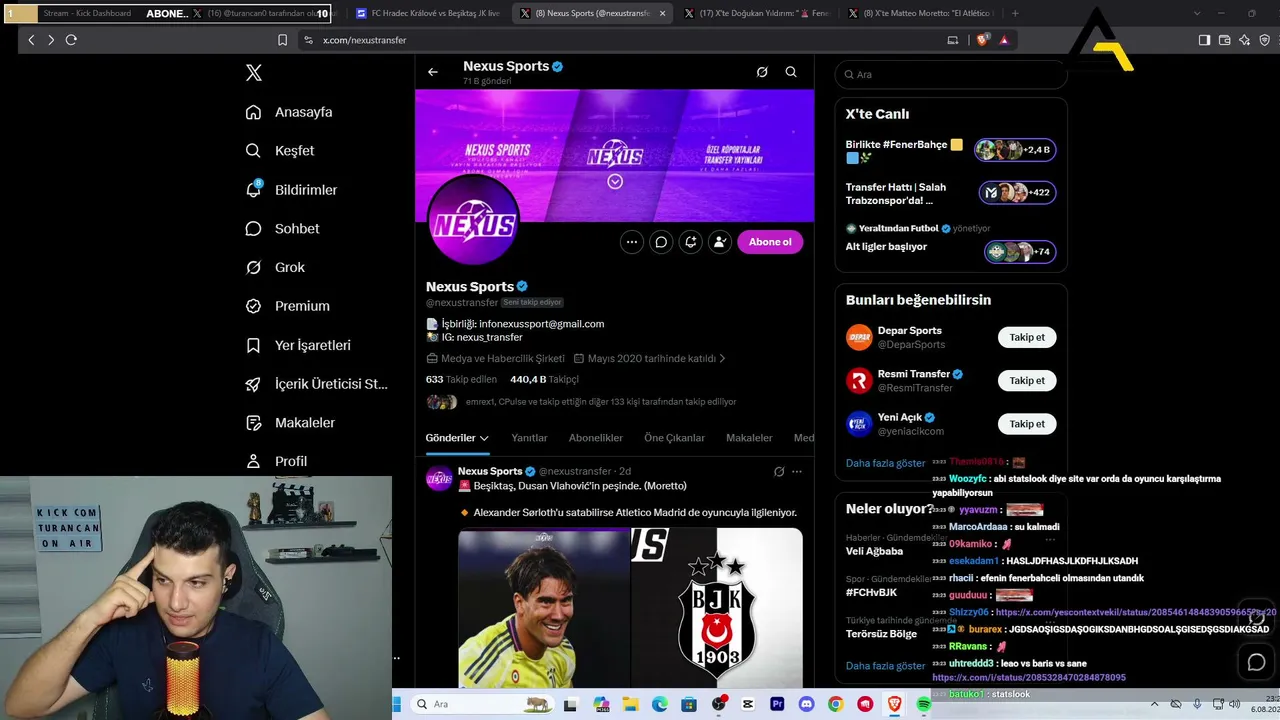
Task: Switch to the Abonelikler tab
Action: pyautogui.click(x=596, y=438)
